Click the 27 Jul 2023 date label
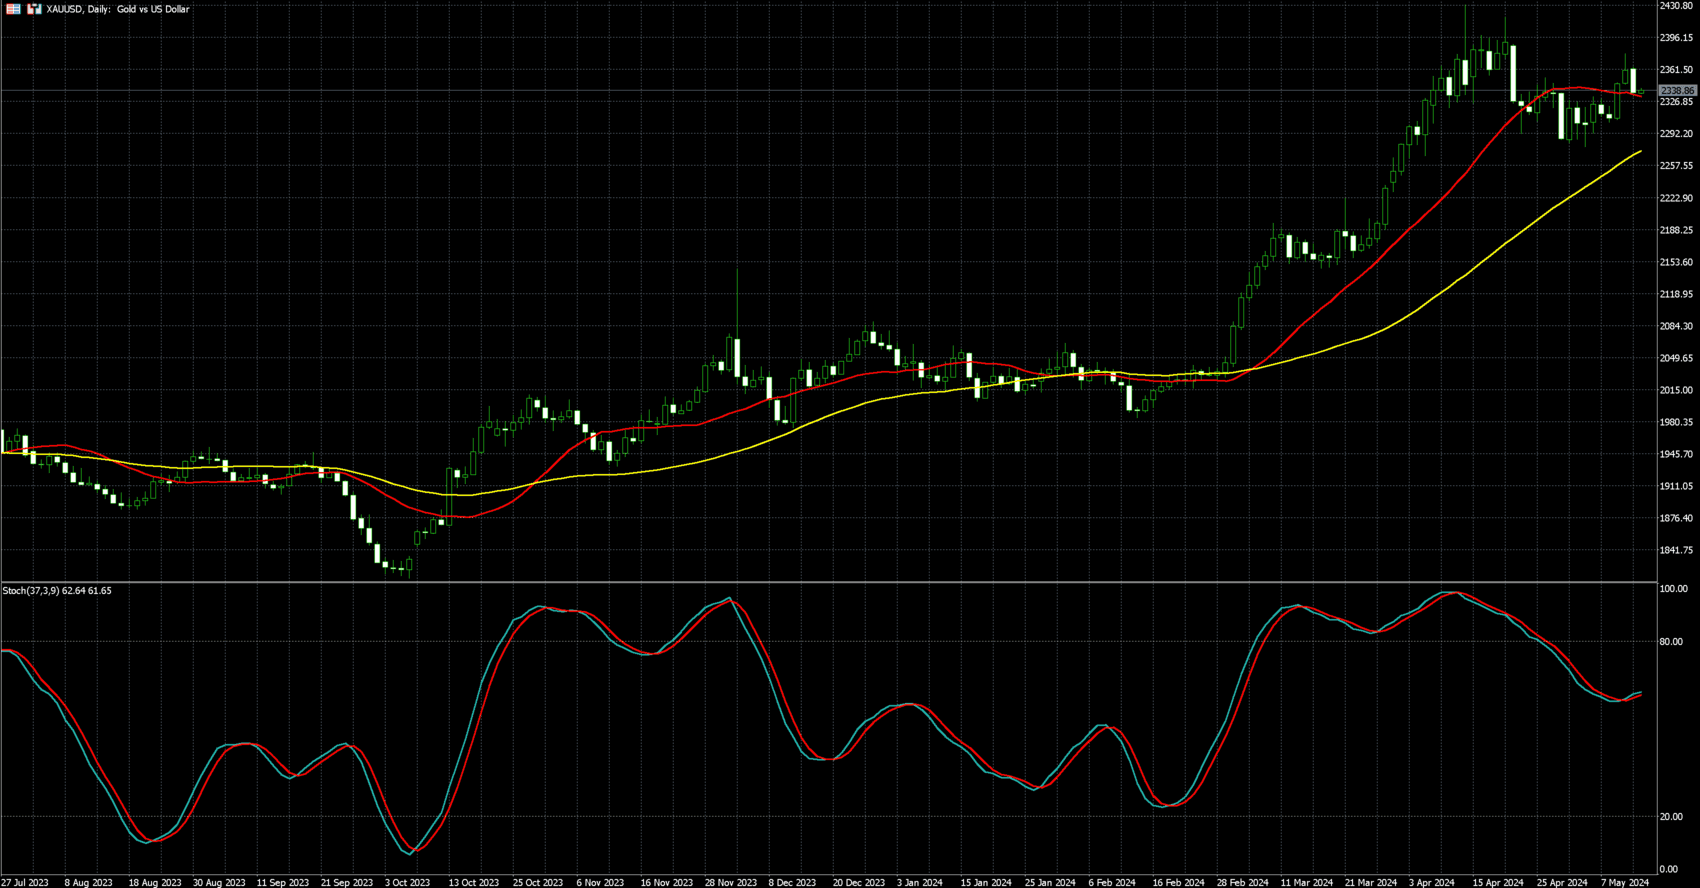The height and width of the screenshot is (888, 1700). pyautogui.click(x=25, y=882)
